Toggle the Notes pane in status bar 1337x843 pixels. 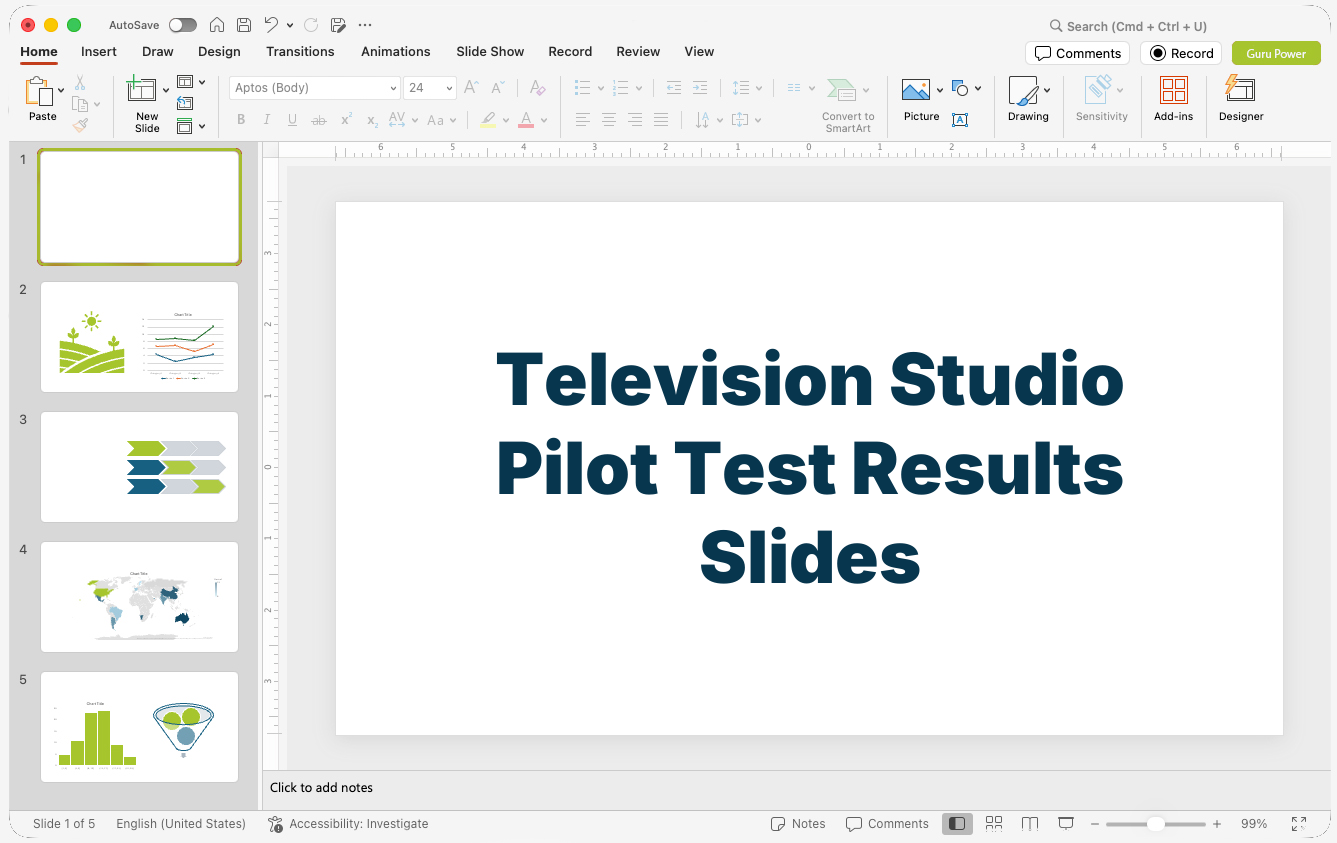798,824
